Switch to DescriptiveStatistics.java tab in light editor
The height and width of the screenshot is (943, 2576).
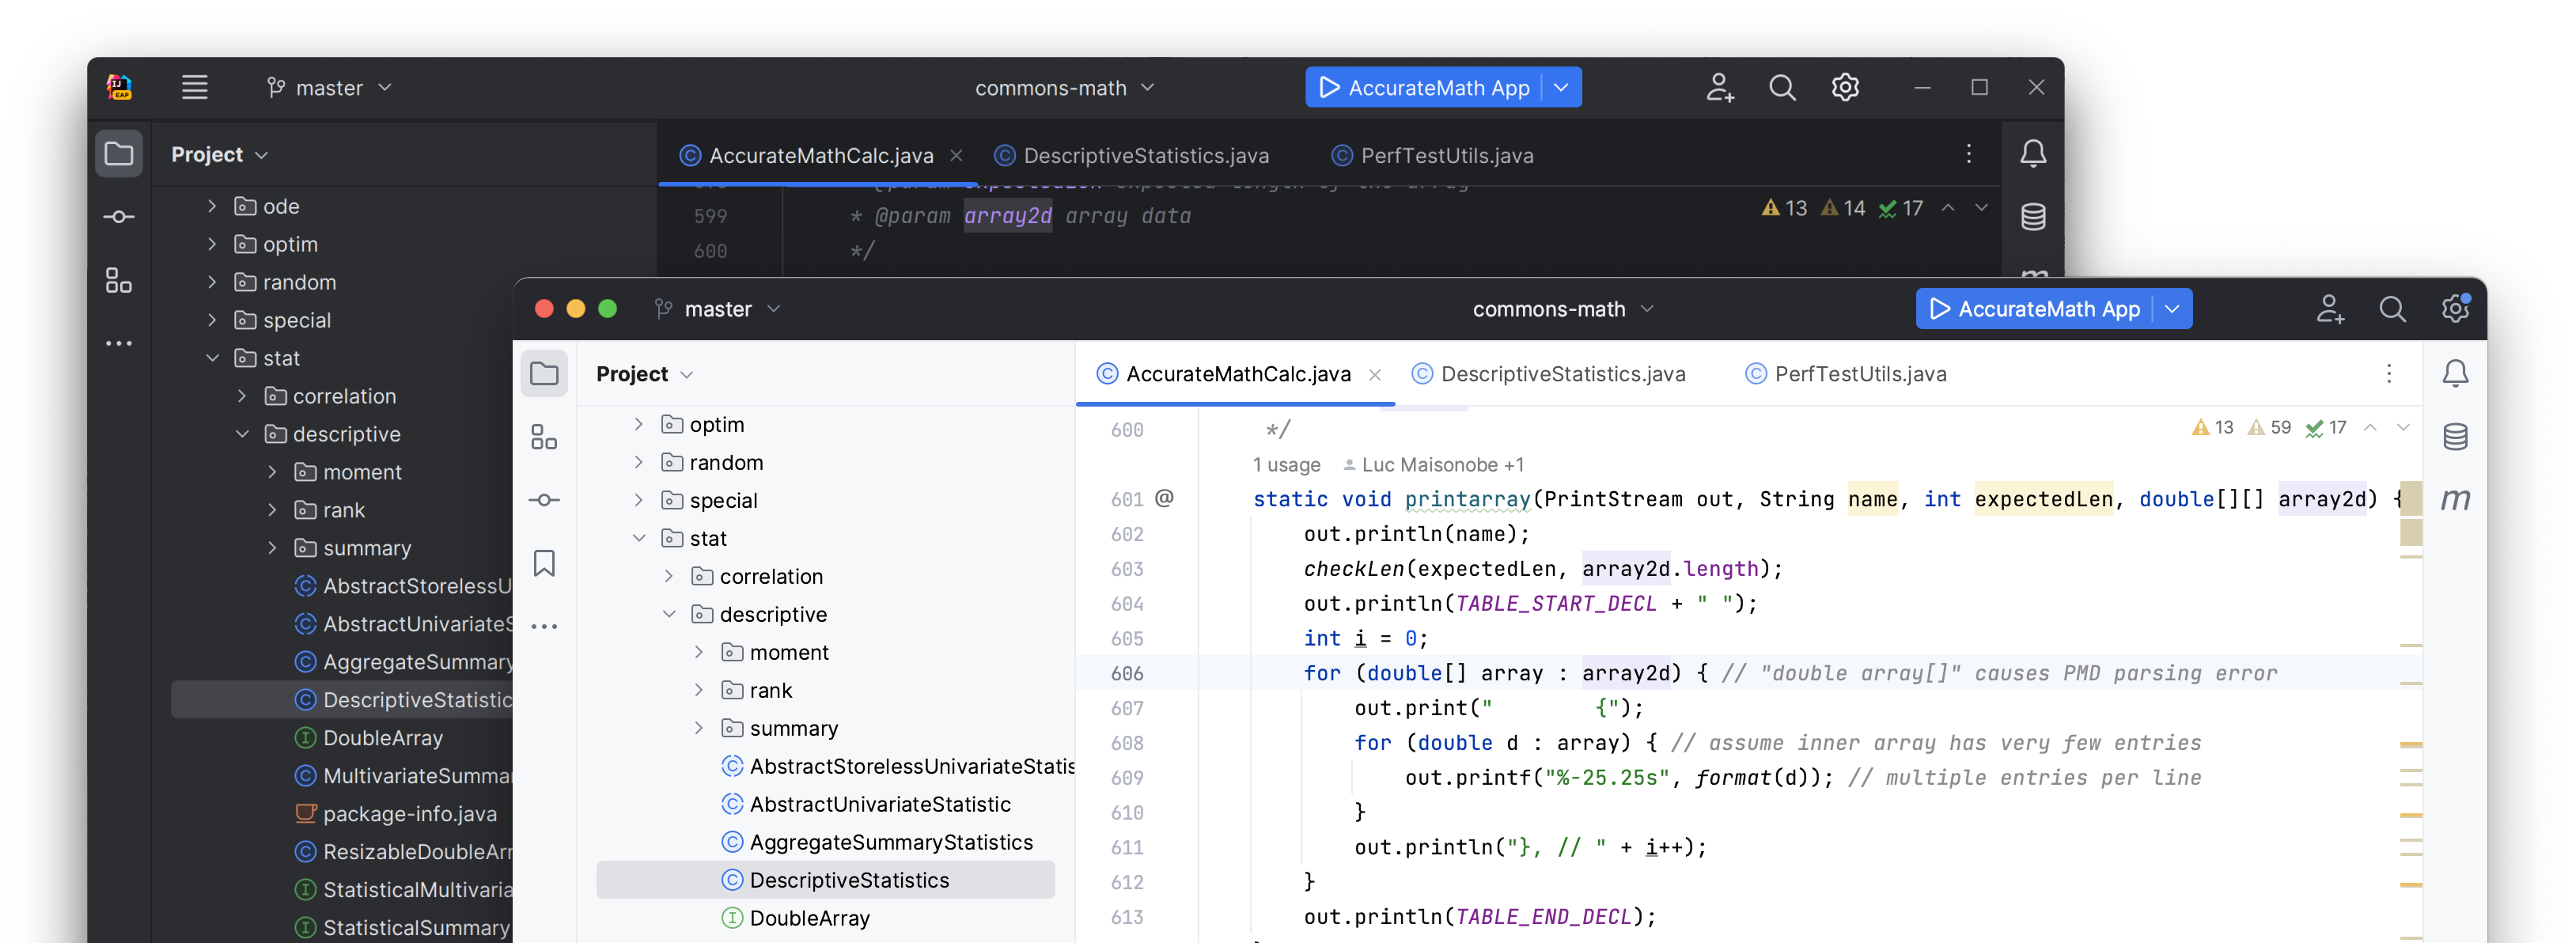tap(1562, 374)
